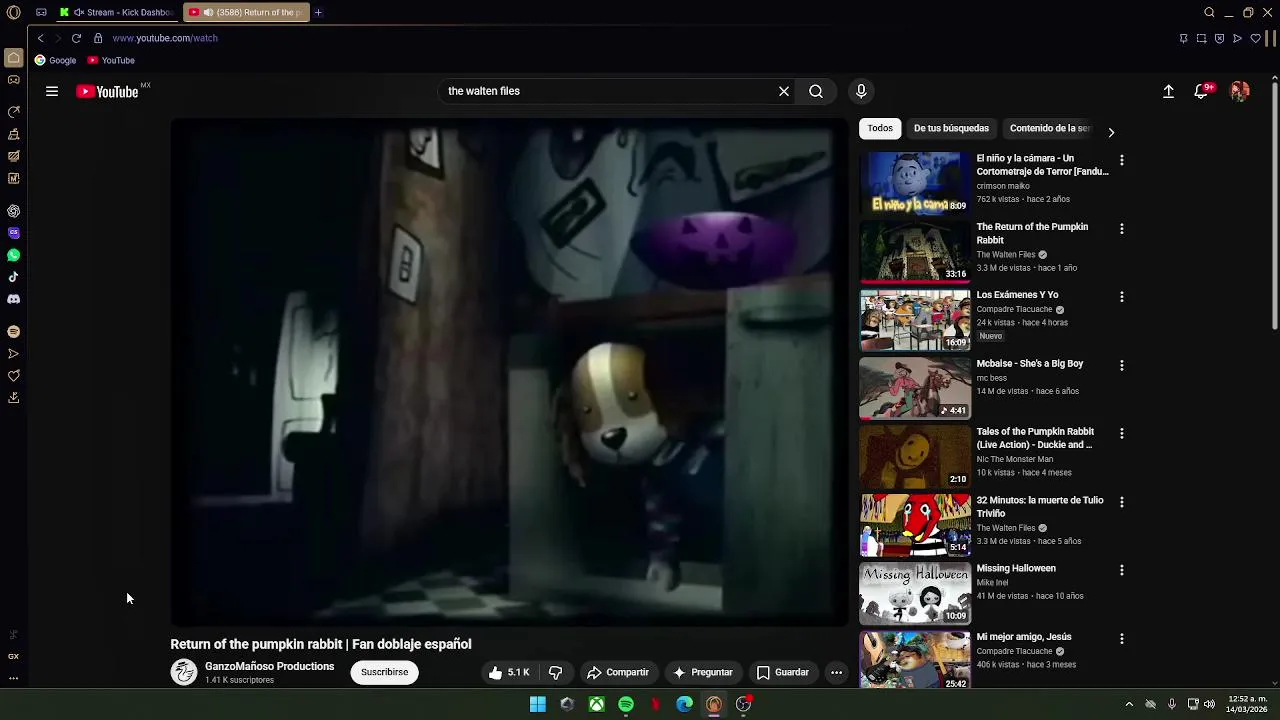1280x720 pixels.
Task: Open the Mi mejor amigo, Jesús thumbnail
Action: [x=915, y=660]
